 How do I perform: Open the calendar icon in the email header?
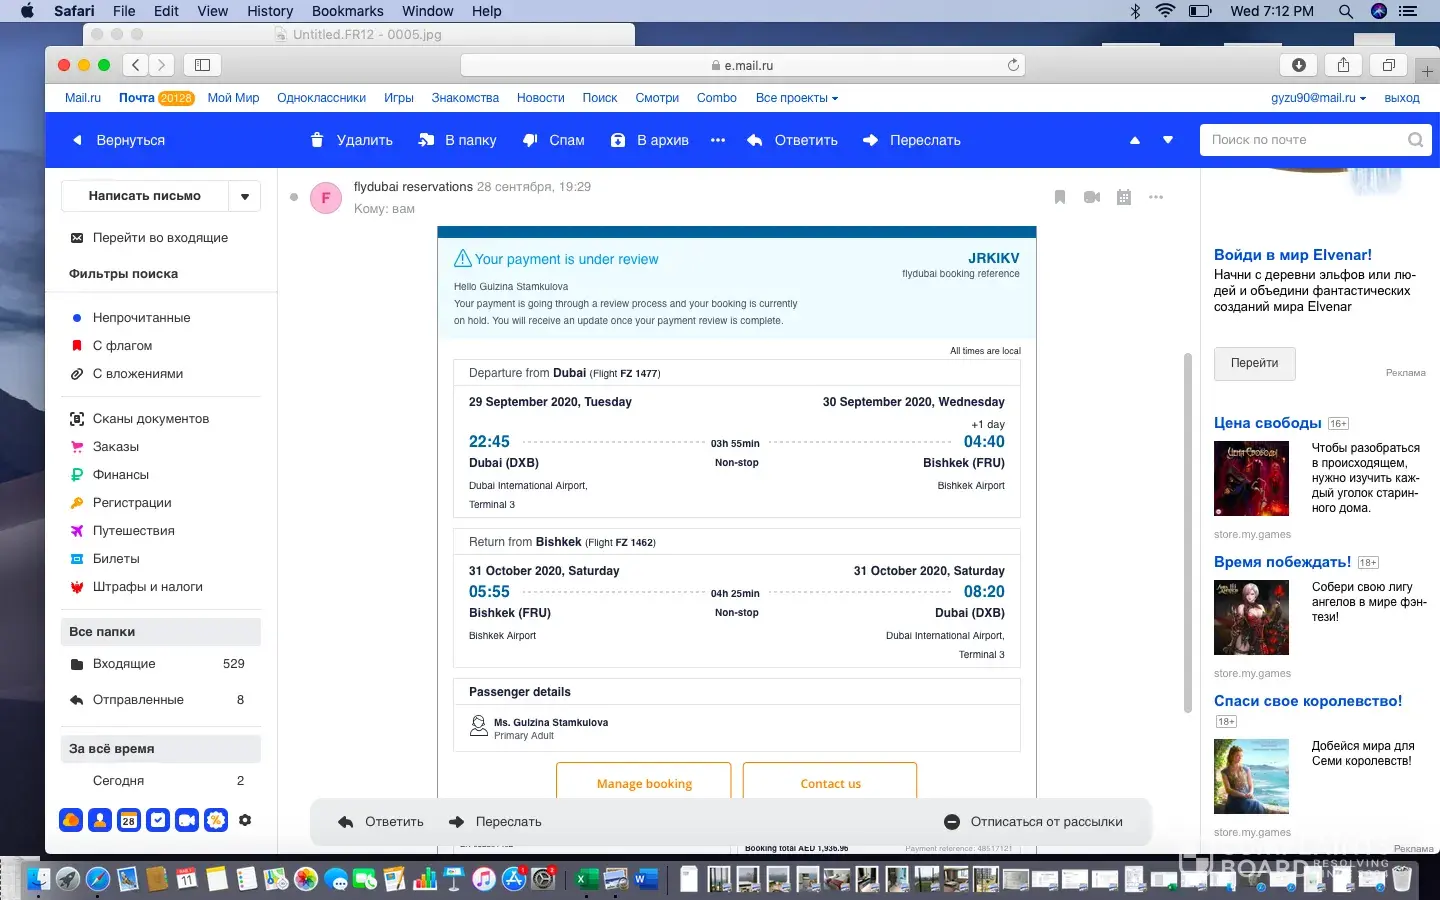[x=1124, y=197]
